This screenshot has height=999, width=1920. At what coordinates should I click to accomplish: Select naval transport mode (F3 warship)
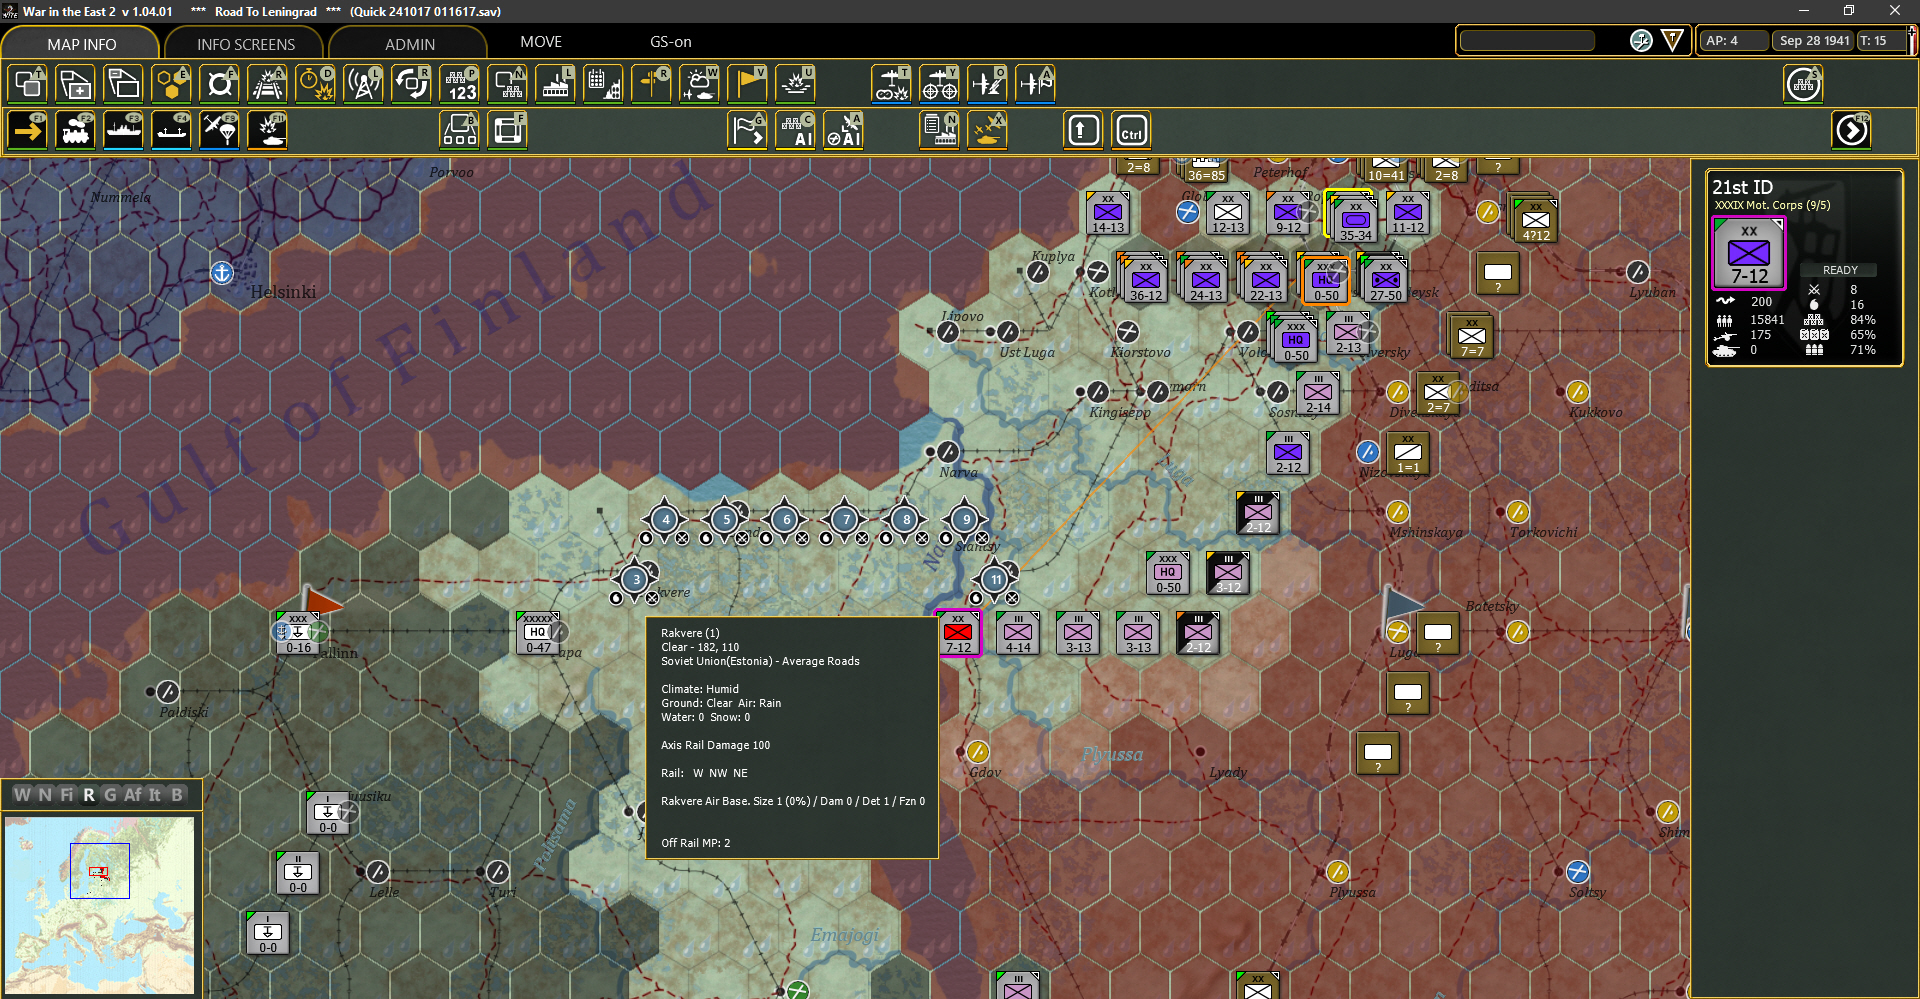point(123,130)
